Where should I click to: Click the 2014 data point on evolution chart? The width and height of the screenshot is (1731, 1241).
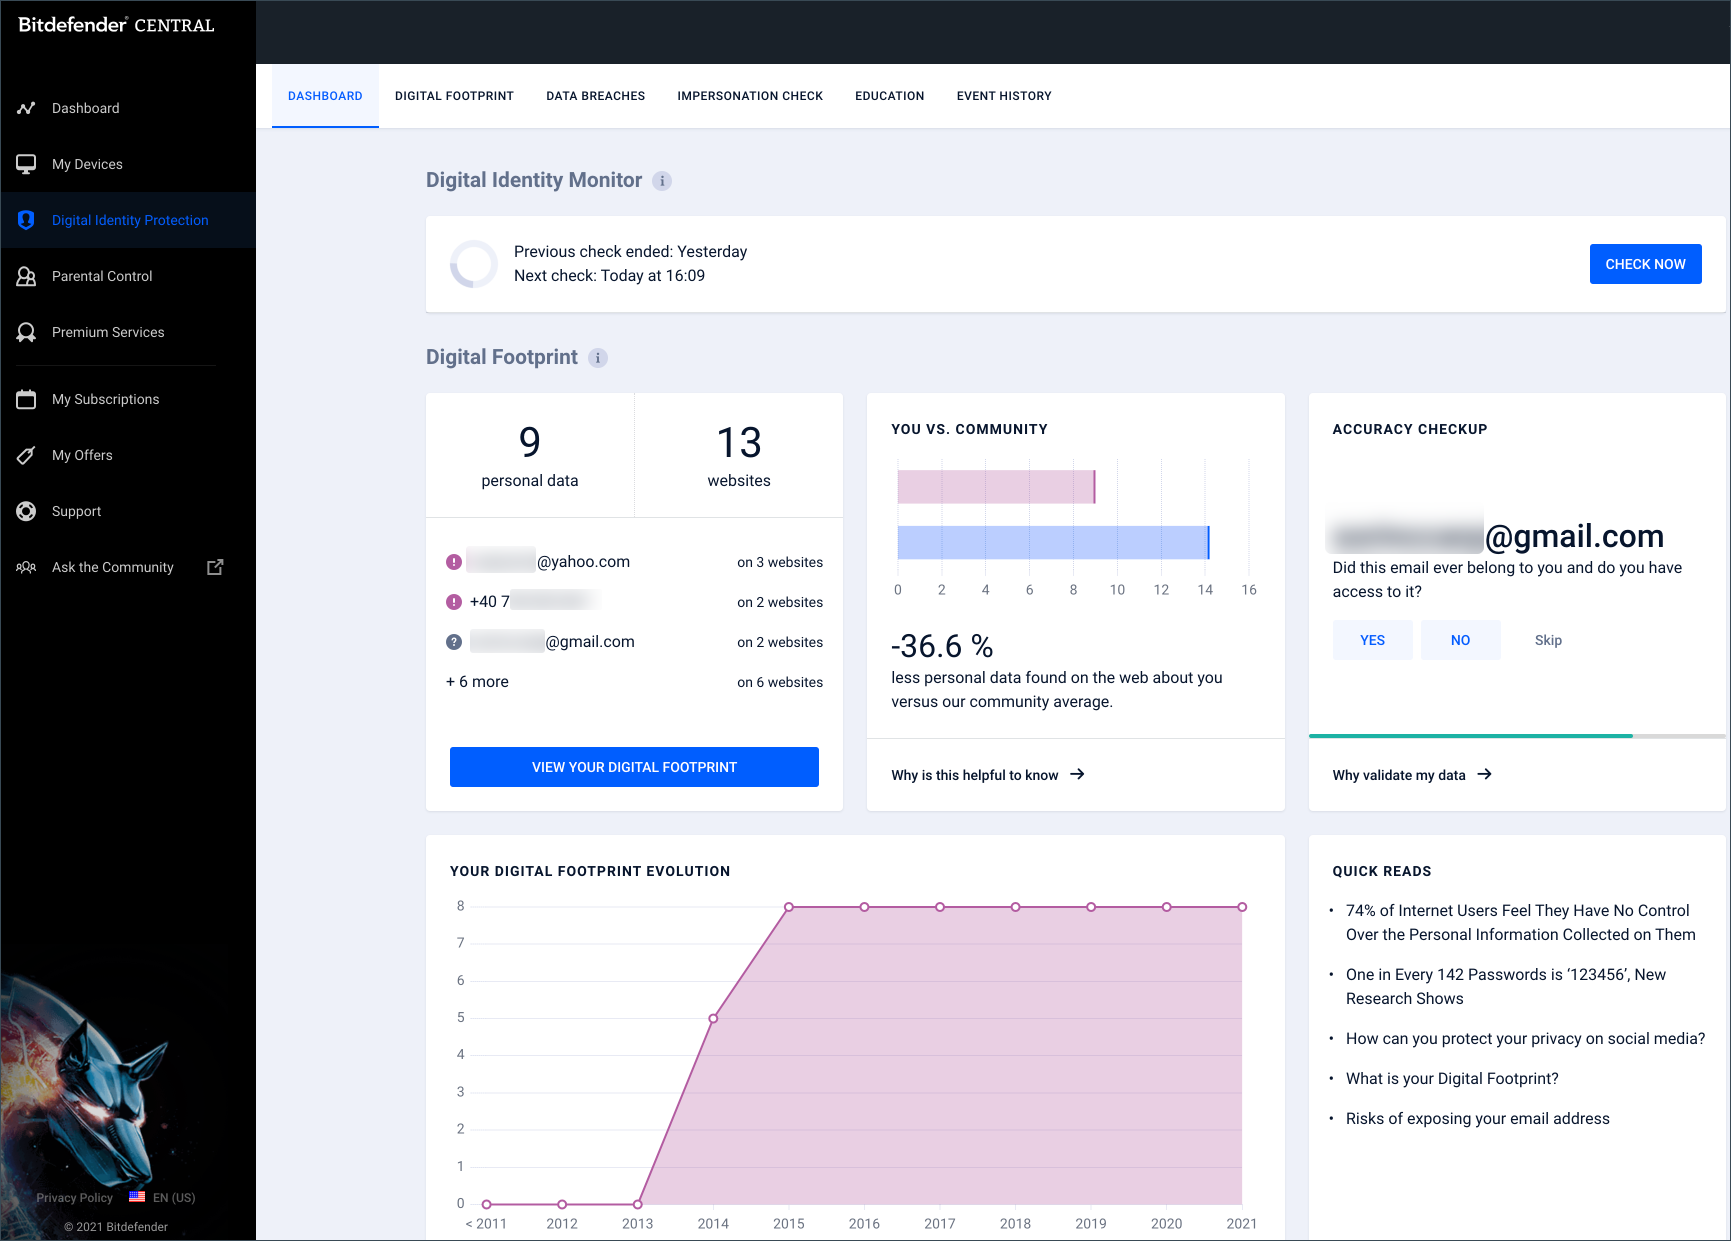point(713,1018)
